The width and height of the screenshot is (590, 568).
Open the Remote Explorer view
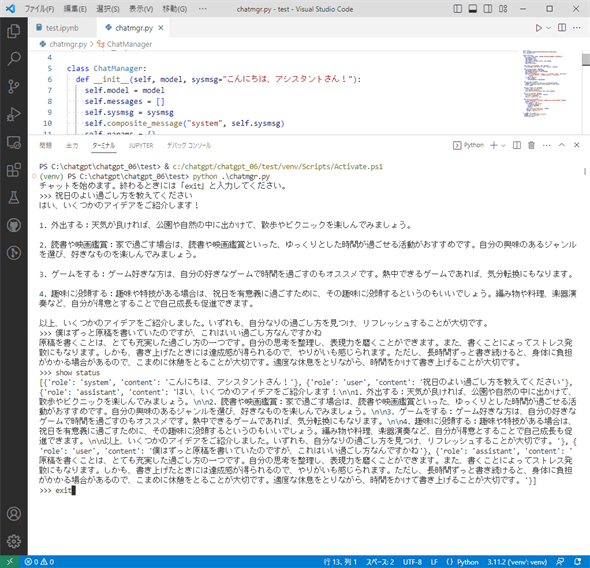pyautogui.click(x=14, y=142)
